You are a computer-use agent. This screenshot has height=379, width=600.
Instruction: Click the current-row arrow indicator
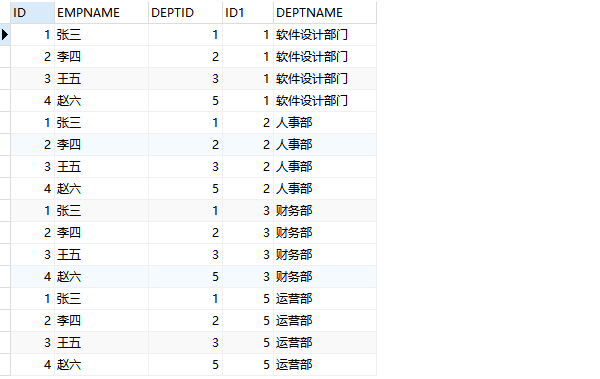[x=5, y=34]
